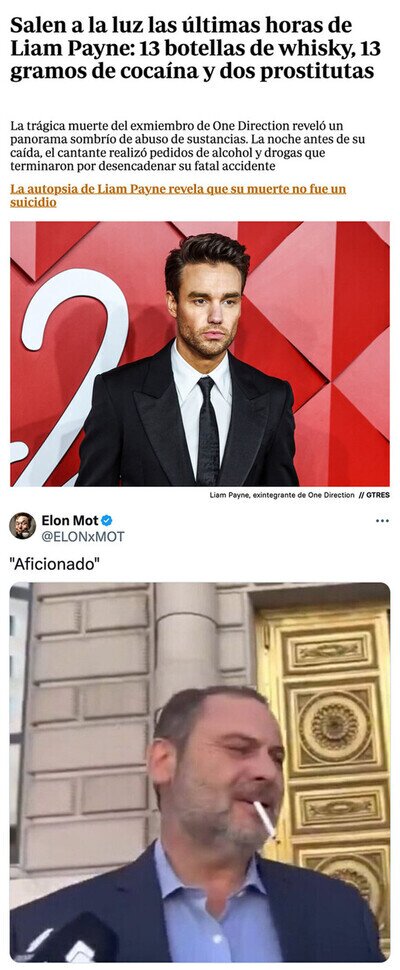Select the caption "Liam Payne, exintegrante de One Direction"
The width and height of the screenshot is (400, 970).
tap(281, 495)
